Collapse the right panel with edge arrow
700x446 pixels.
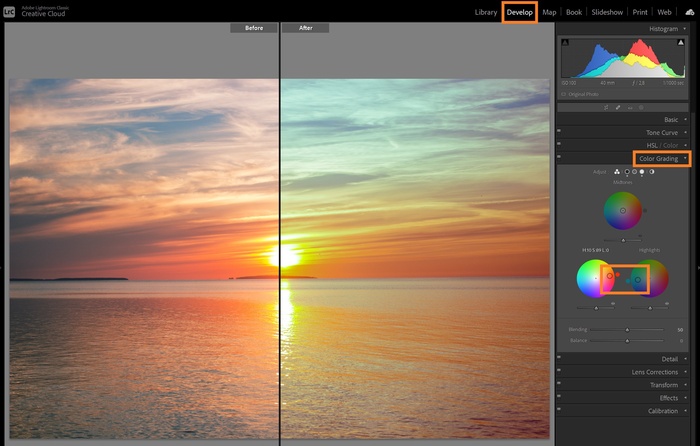pyautogui.click(x=698, y=268)
